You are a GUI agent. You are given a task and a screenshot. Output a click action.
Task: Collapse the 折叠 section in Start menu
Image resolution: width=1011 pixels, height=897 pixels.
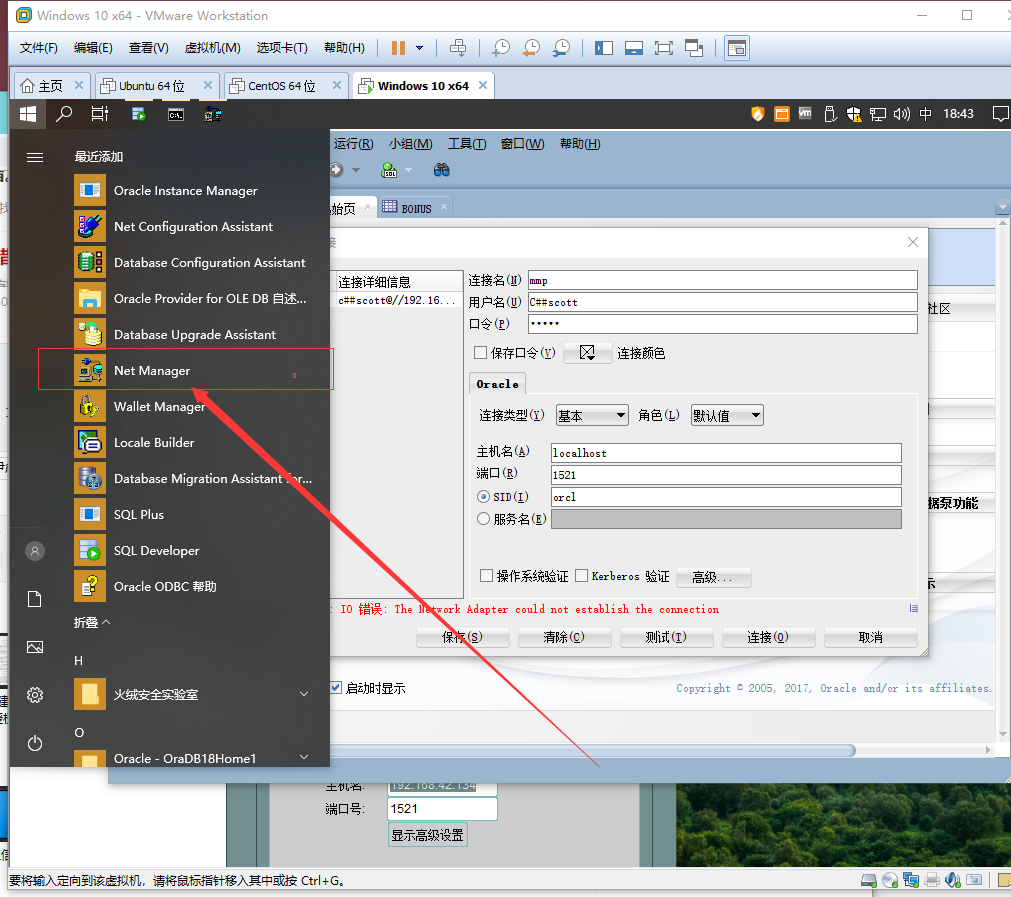[92, 622]
